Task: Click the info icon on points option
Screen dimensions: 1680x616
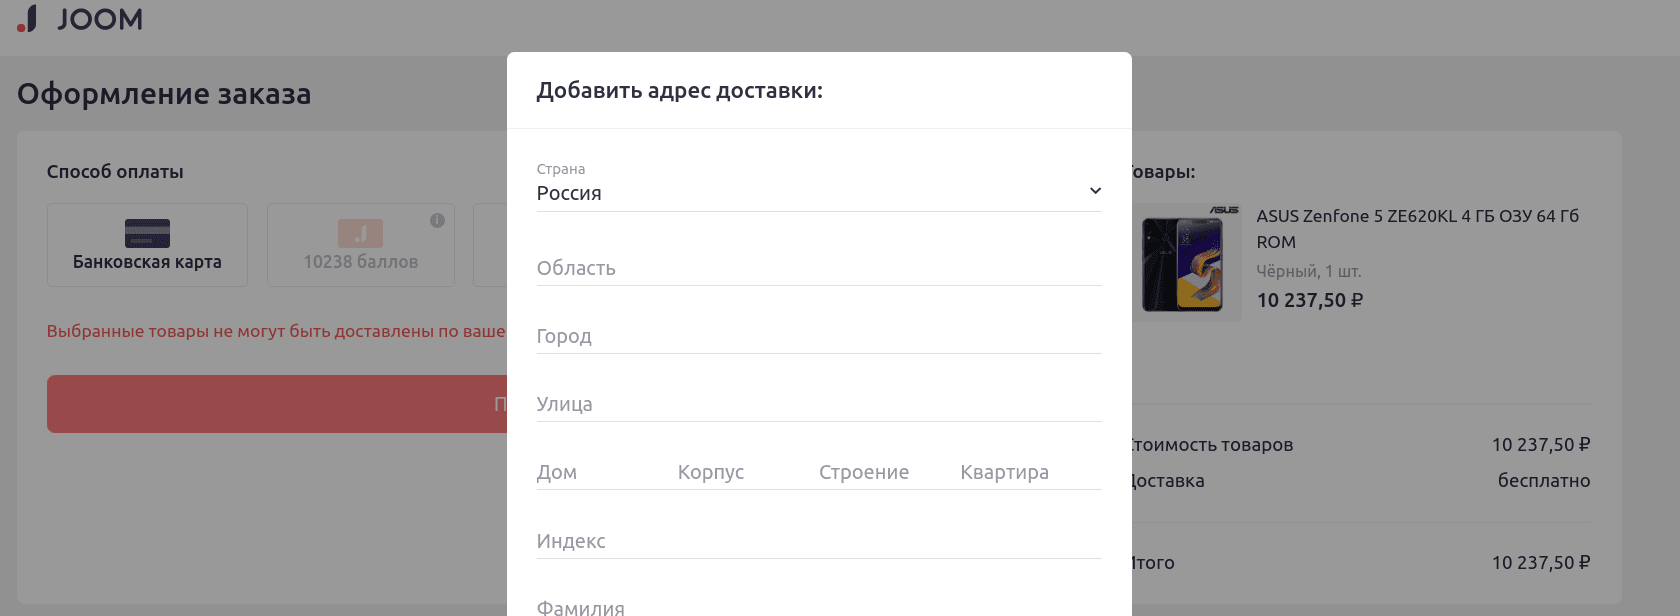Action: (437, 221)
